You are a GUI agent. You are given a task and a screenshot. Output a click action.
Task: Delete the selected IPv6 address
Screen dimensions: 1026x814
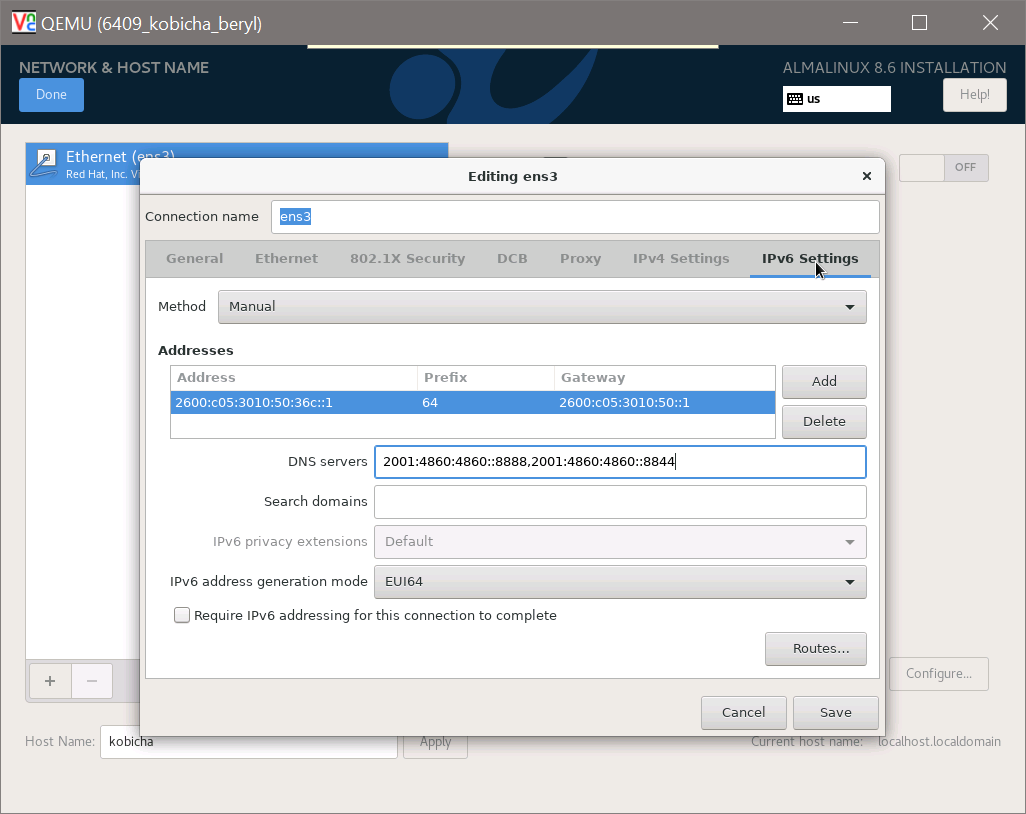click(824, 421)
